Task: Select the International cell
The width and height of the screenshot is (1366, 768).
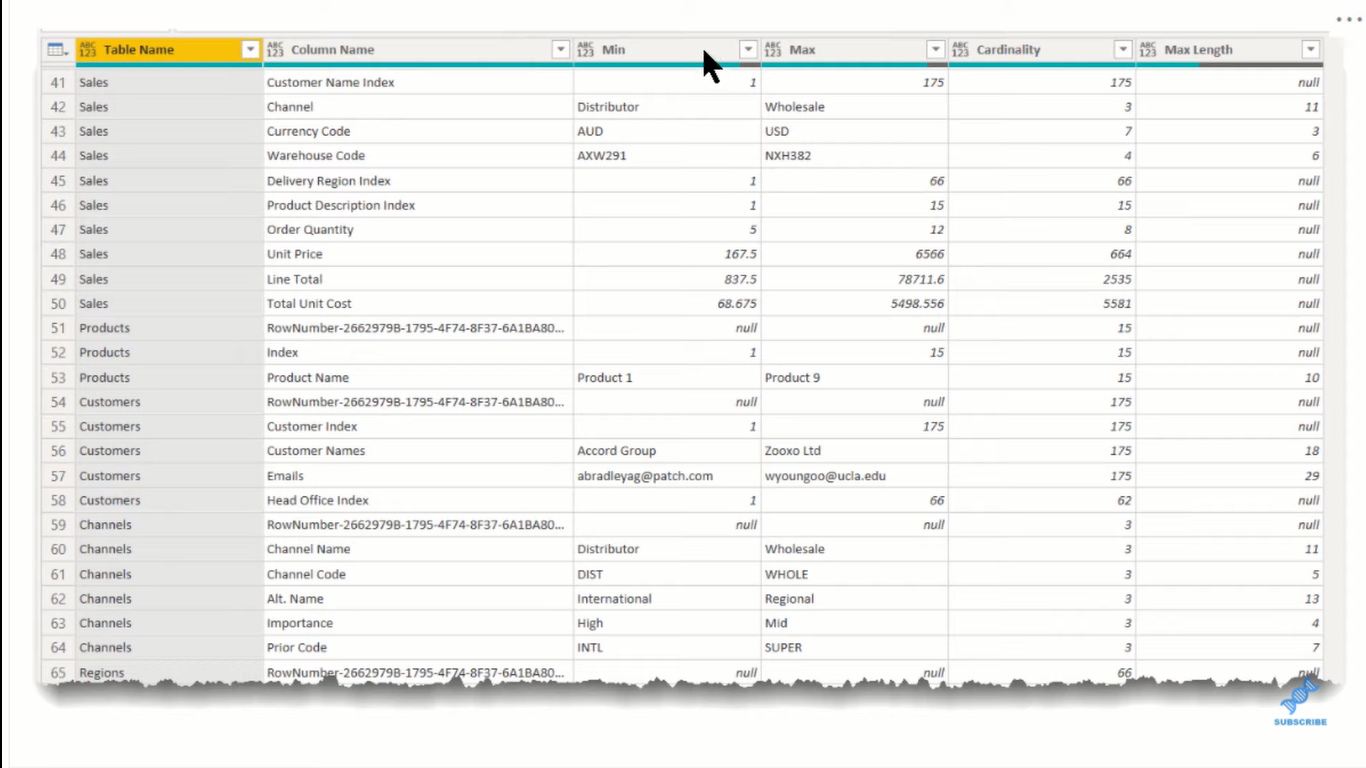Action: pyautogui.click(x=667, y=599)
